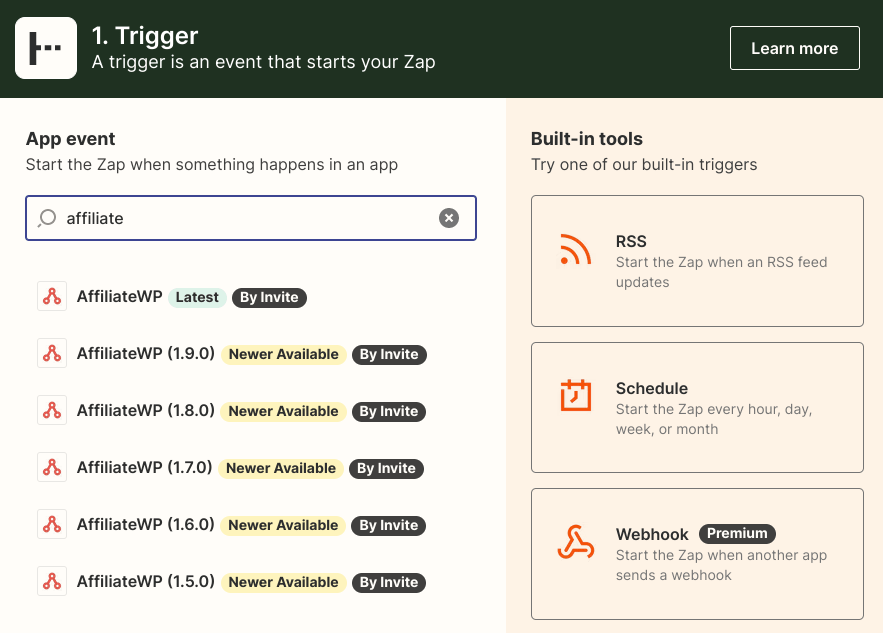
Task: Click By Invite badge for version 1.5.0
Action: click(x=389, y=582)
